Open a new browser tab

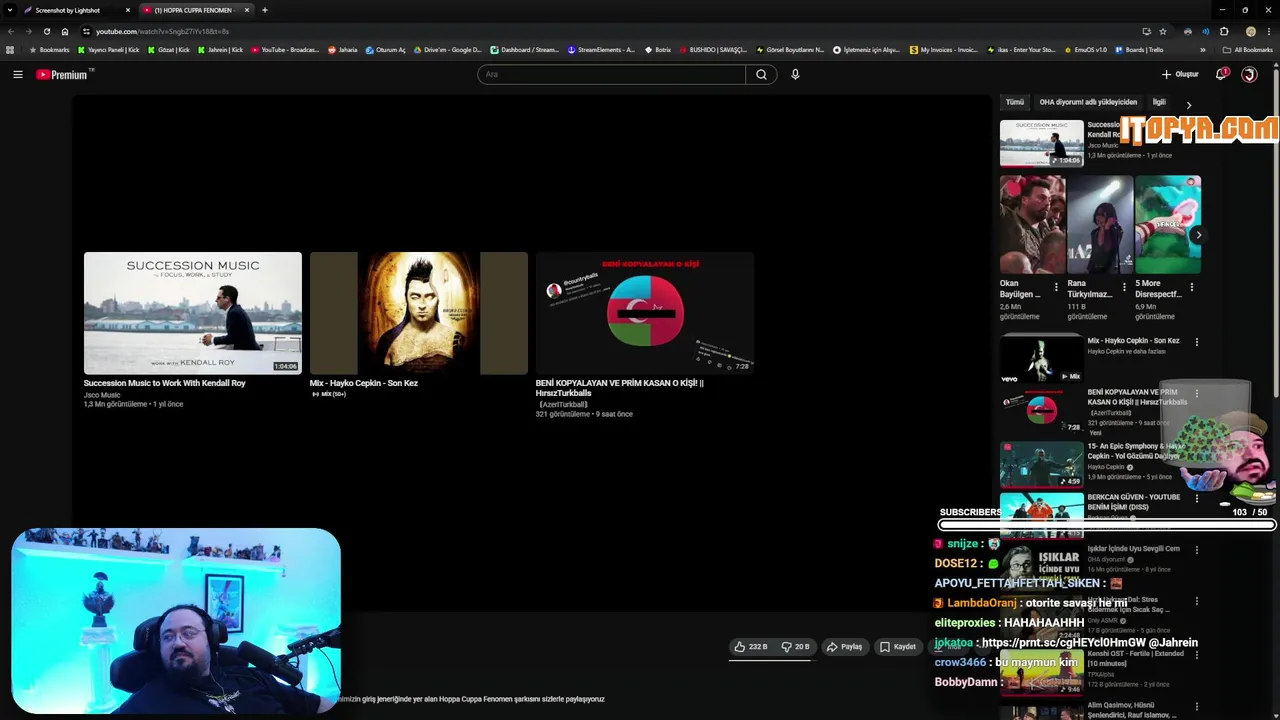pyautogui.click(x=265, y=10)
